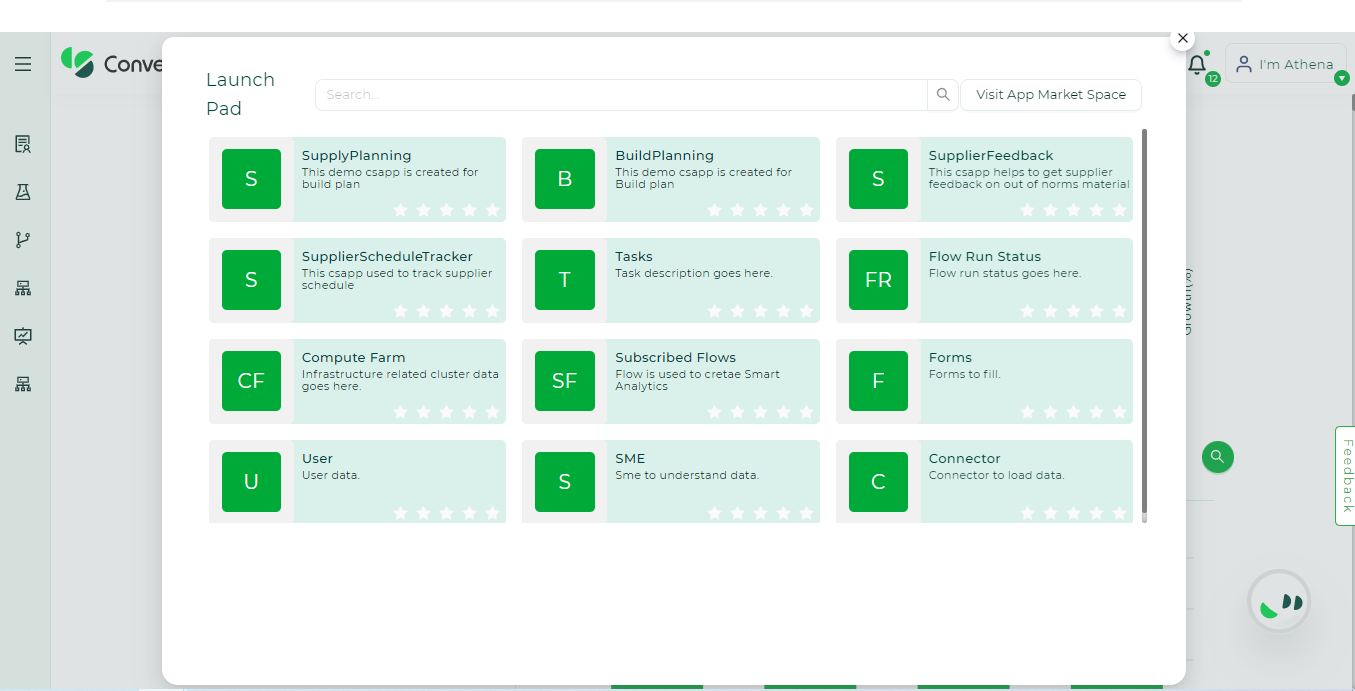1355x691 pixels.
Task: Click the flask experiments icon in sidebar
Action: point(22,191)
